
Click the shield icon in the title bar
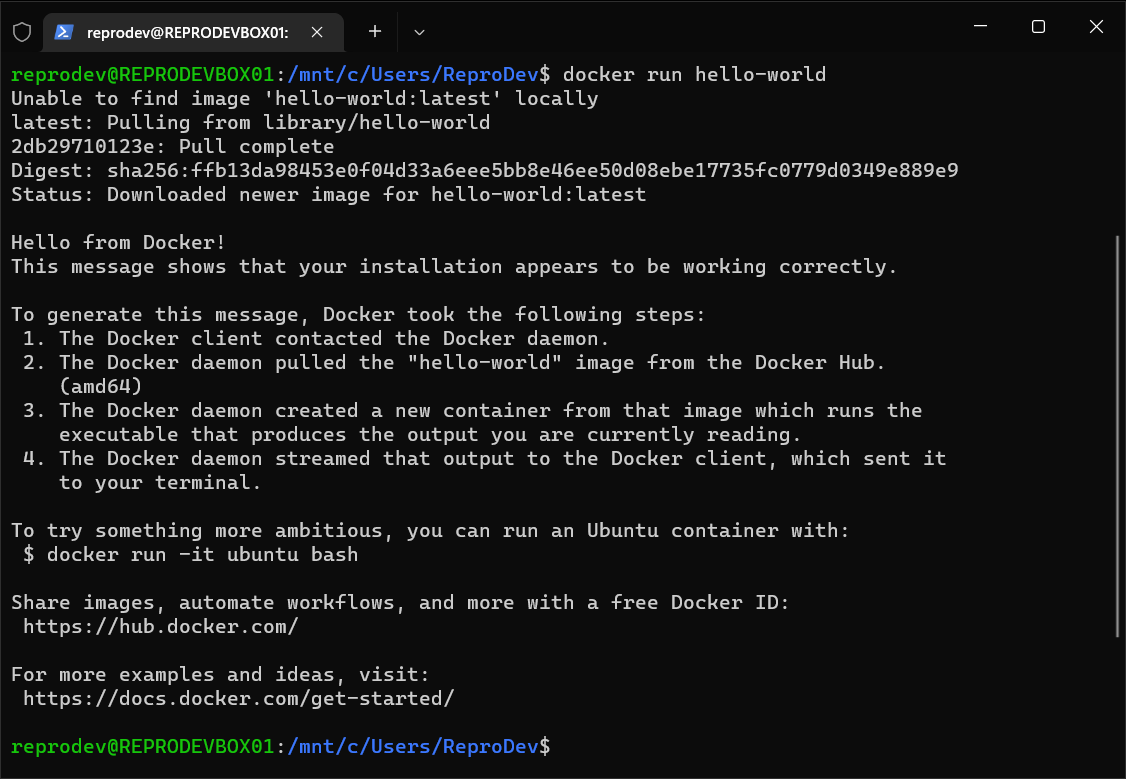click(x=22, y=31)
